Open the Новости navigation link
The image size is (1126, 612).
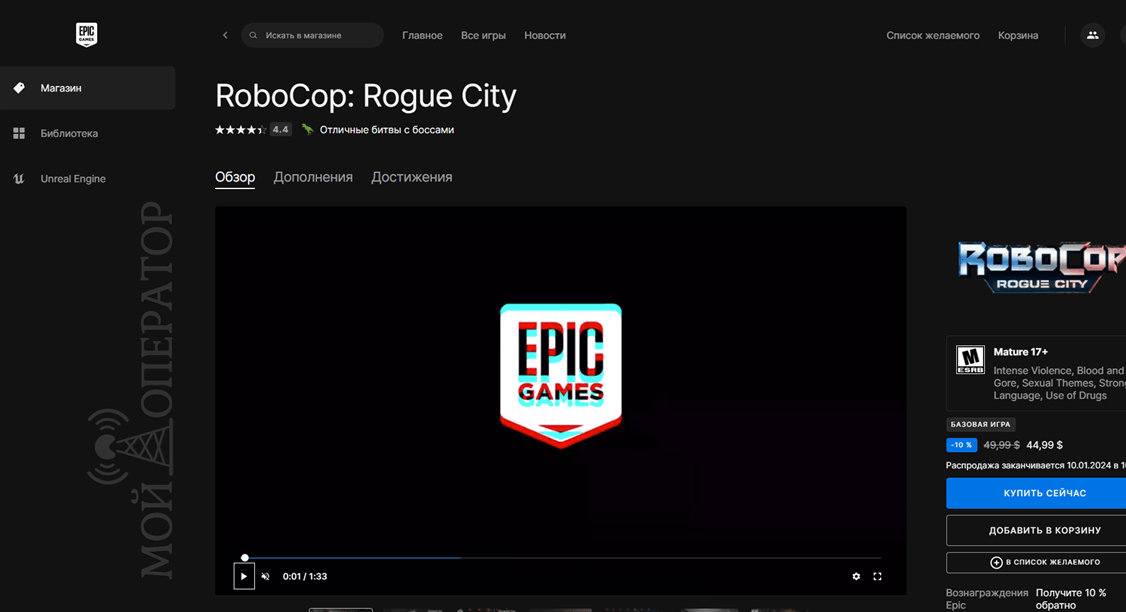tap(545, 35)
